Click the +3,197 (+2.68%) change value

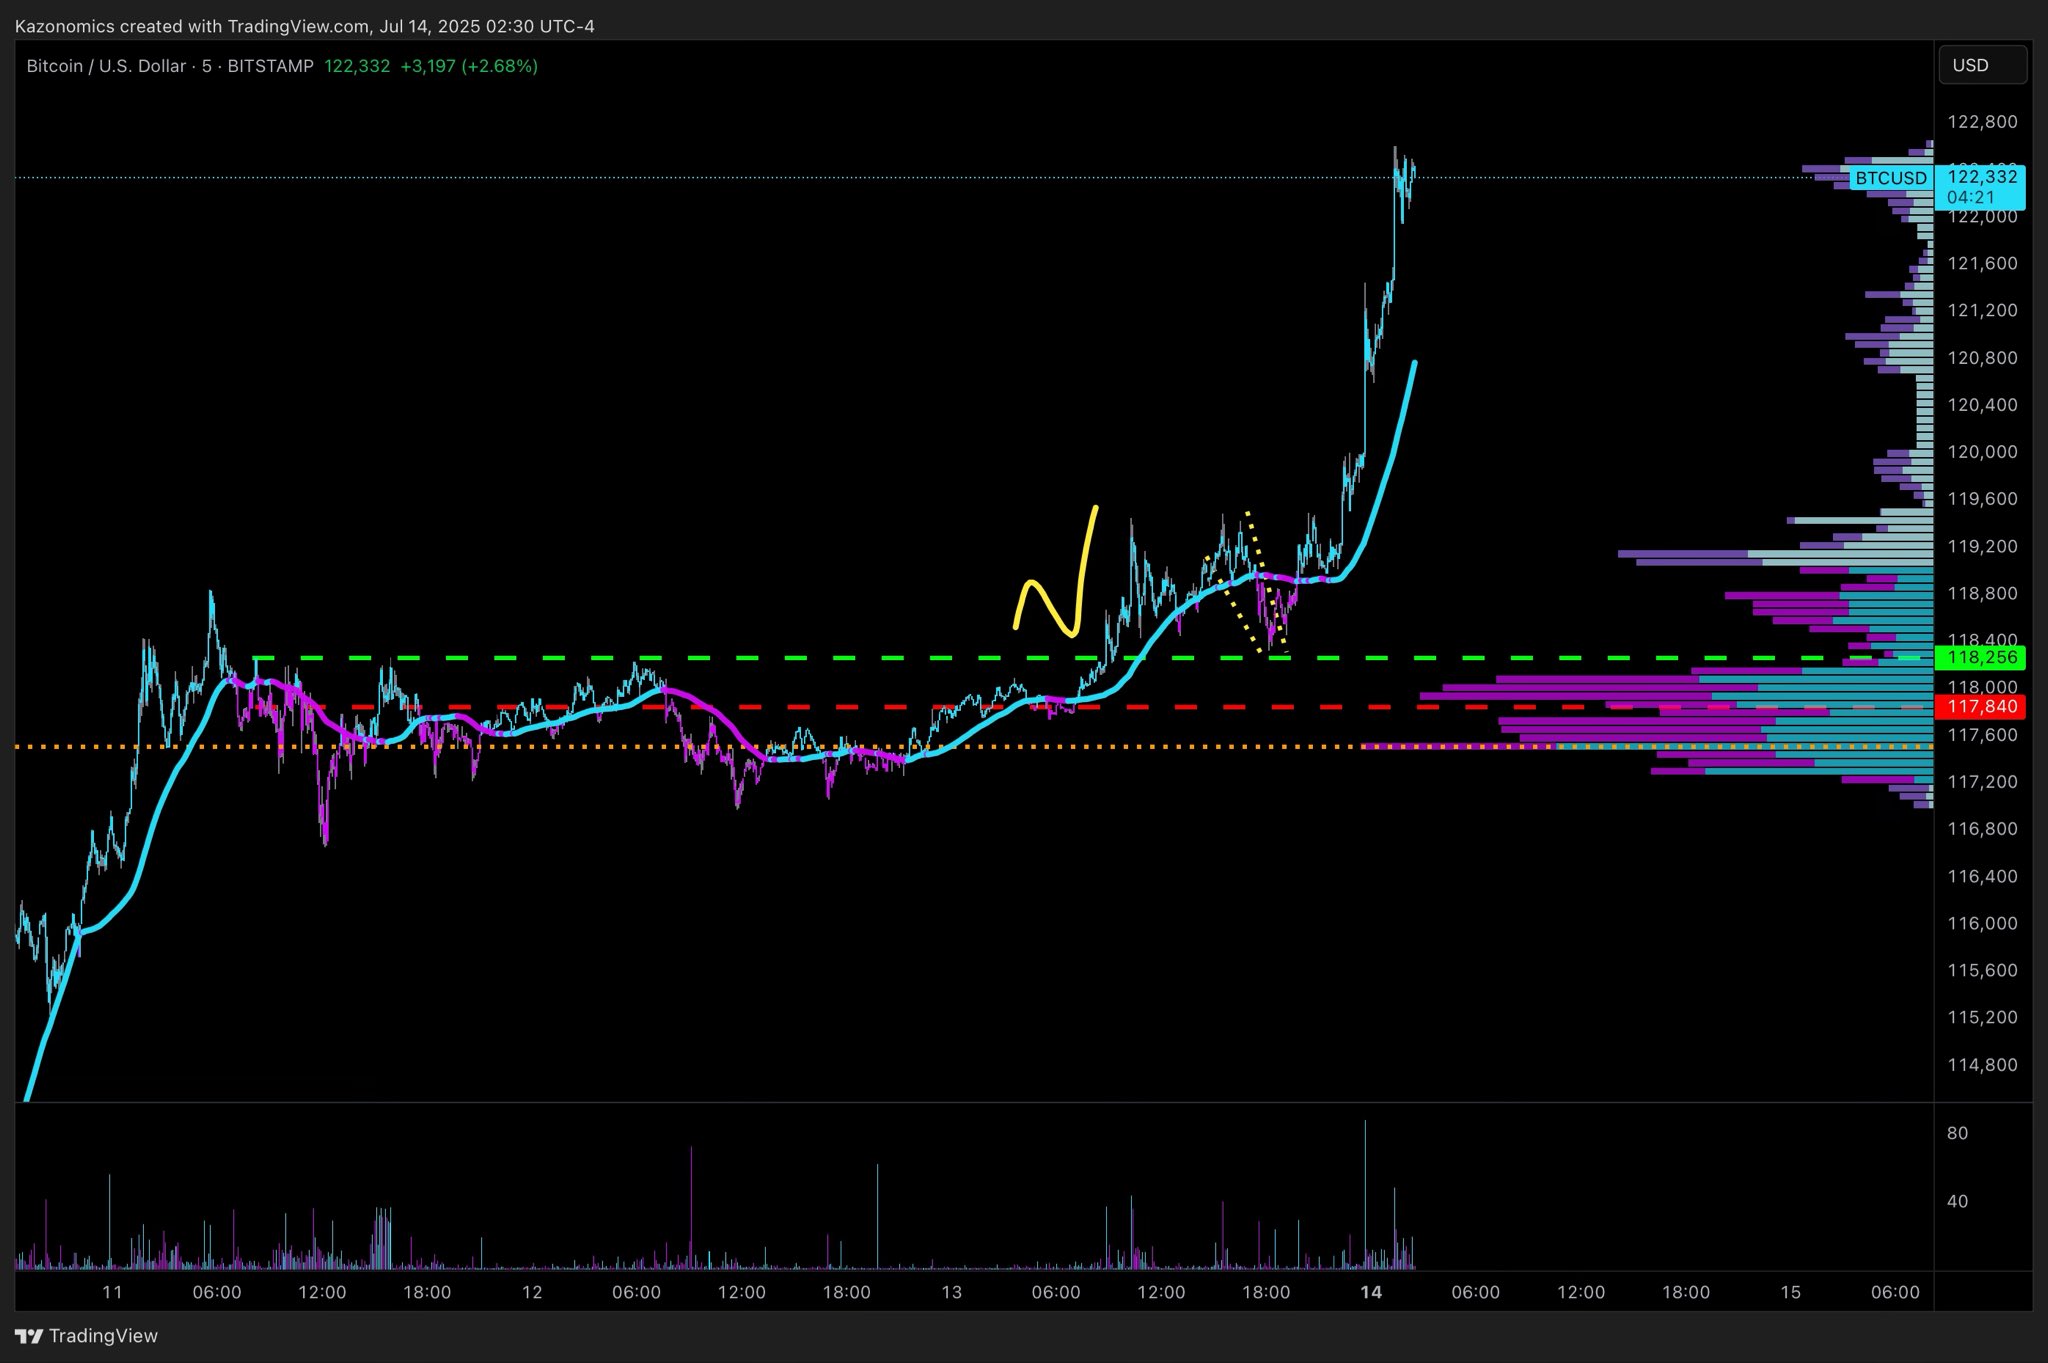pyautogui.click(x=468, y=66)
